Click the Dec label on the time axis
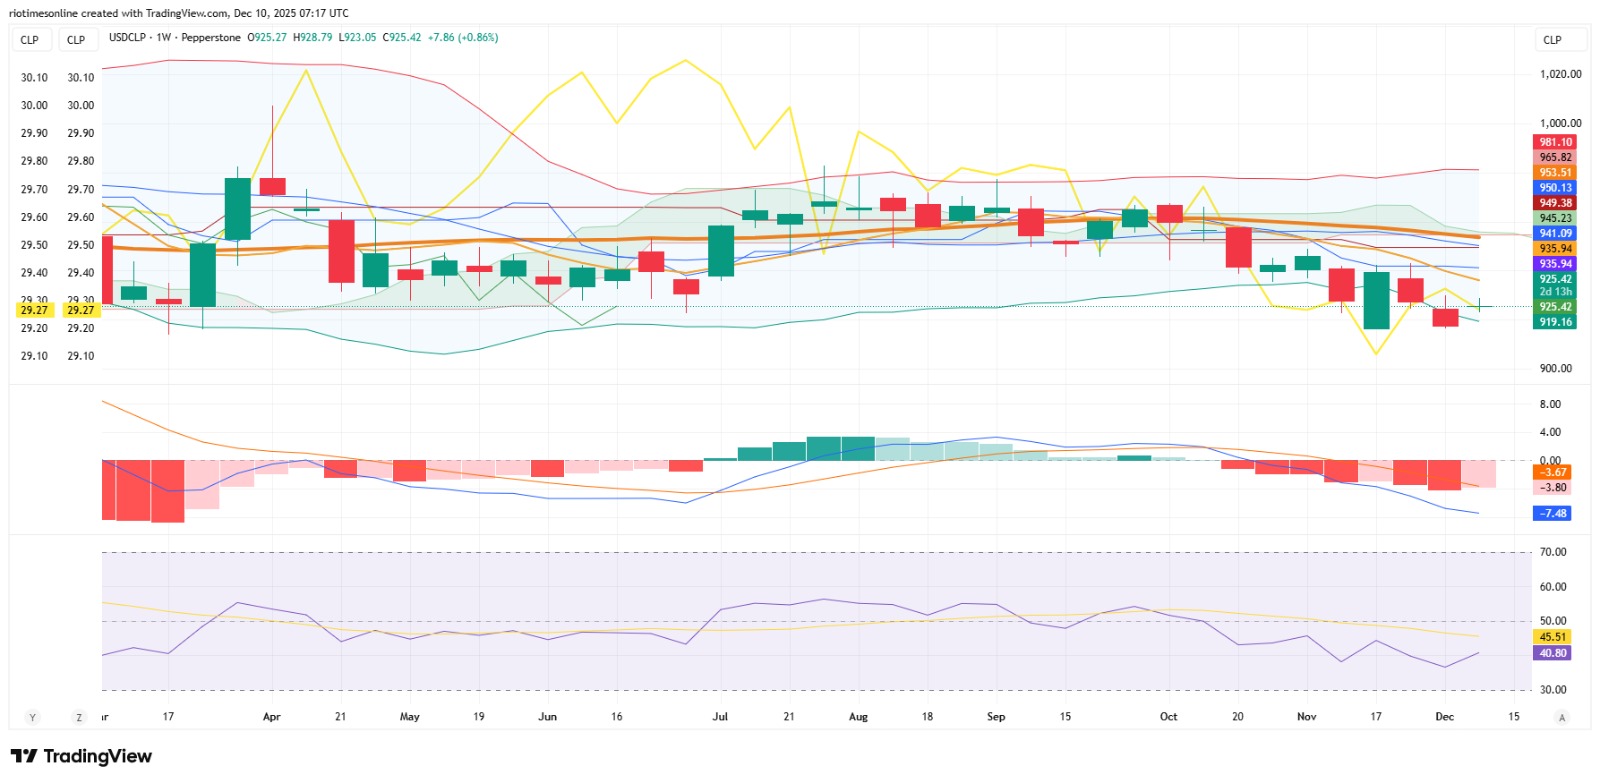 (x=1444, y=717)
